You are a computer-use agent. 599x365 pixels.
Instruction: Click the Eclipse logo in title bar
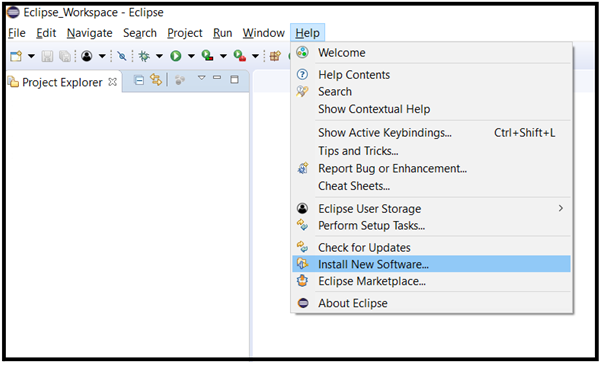point(13,12)
